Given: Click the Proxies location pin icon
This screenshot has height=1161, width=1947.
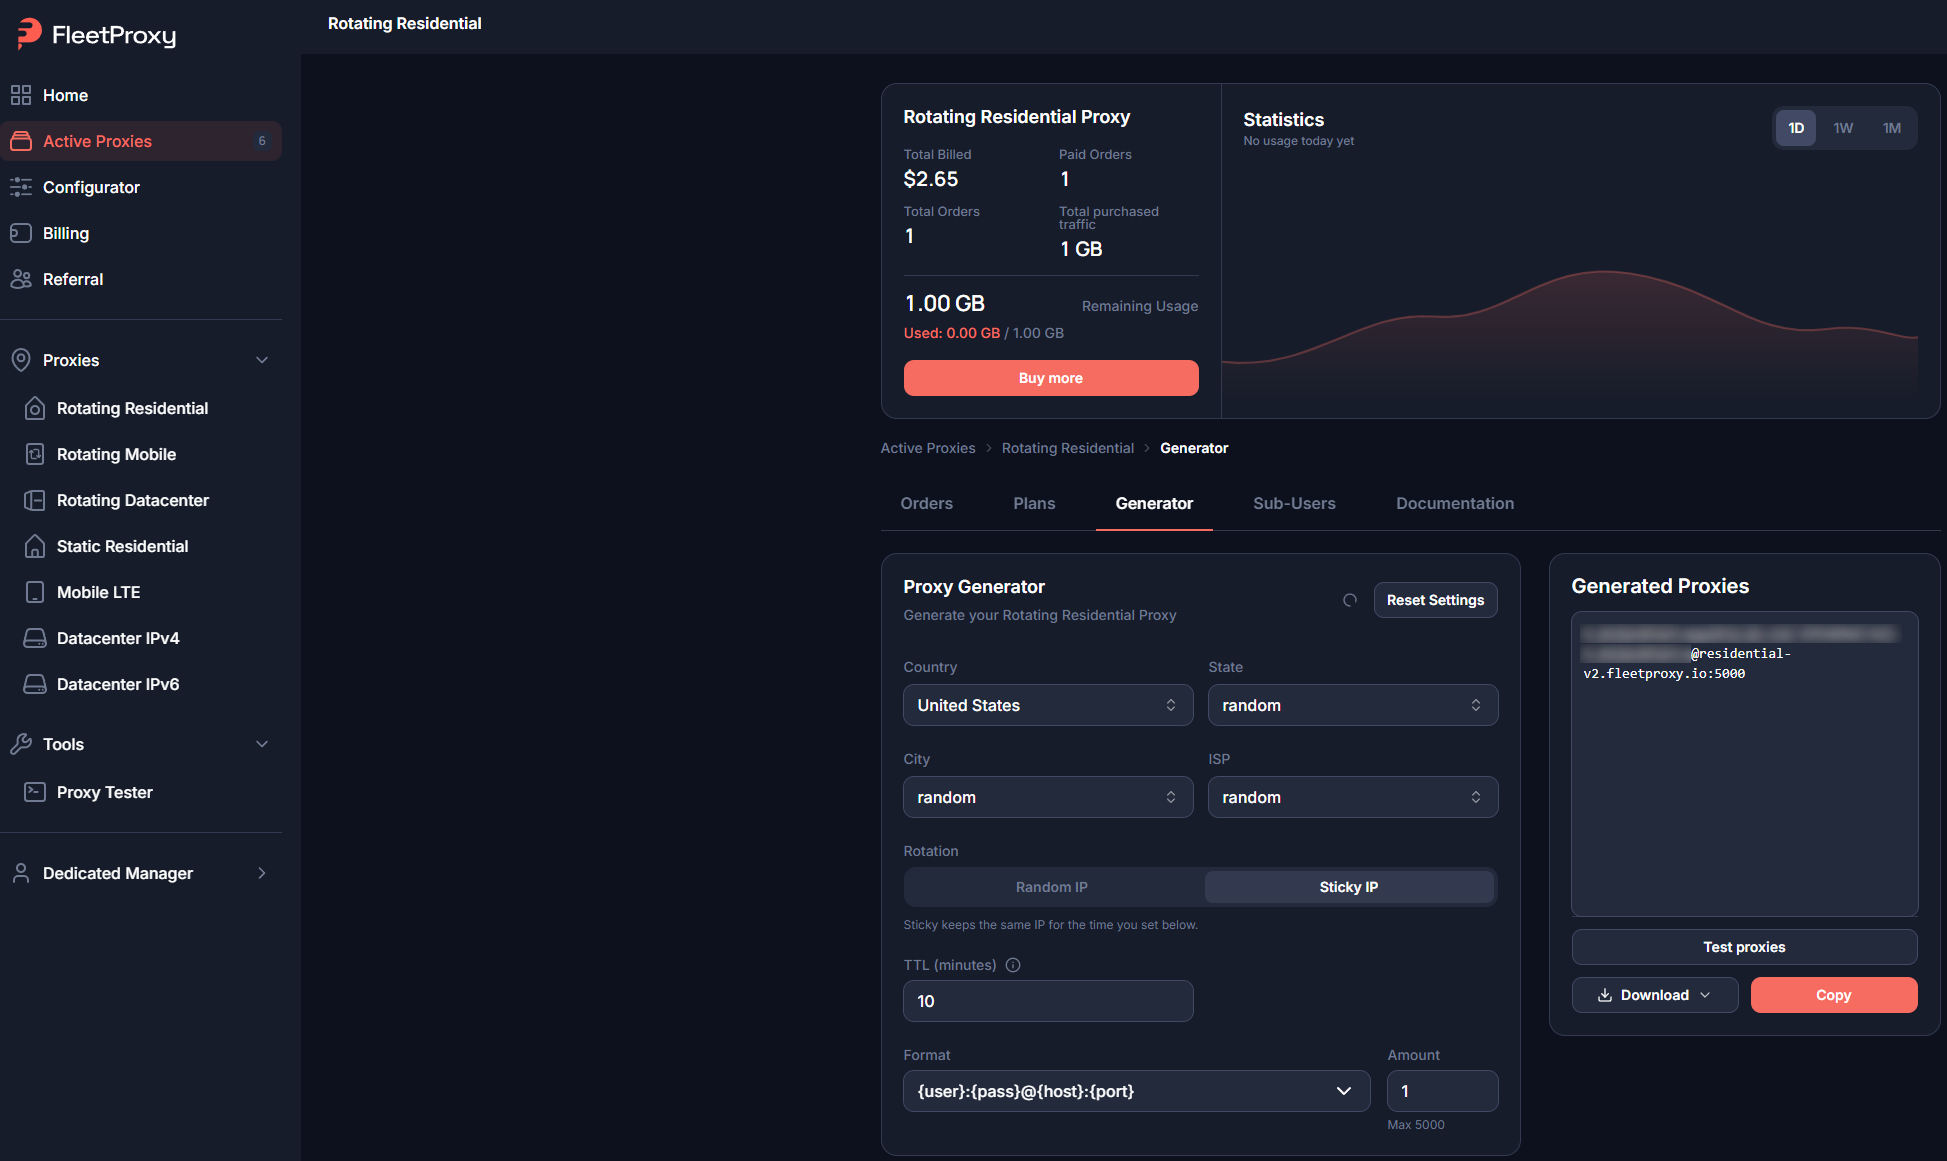Looking at the screenshot, I should (x=21, y=360).
